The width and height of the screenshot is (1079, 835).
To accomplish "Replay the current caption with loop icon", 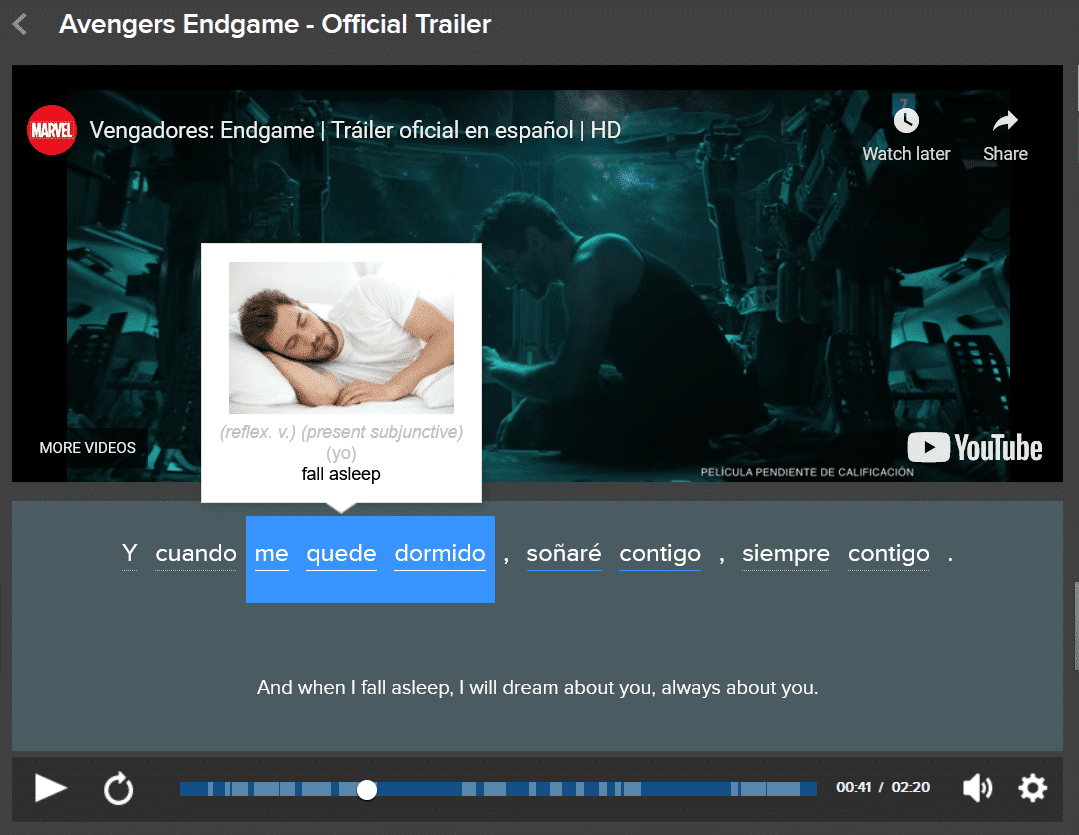I will click(118, 788).
